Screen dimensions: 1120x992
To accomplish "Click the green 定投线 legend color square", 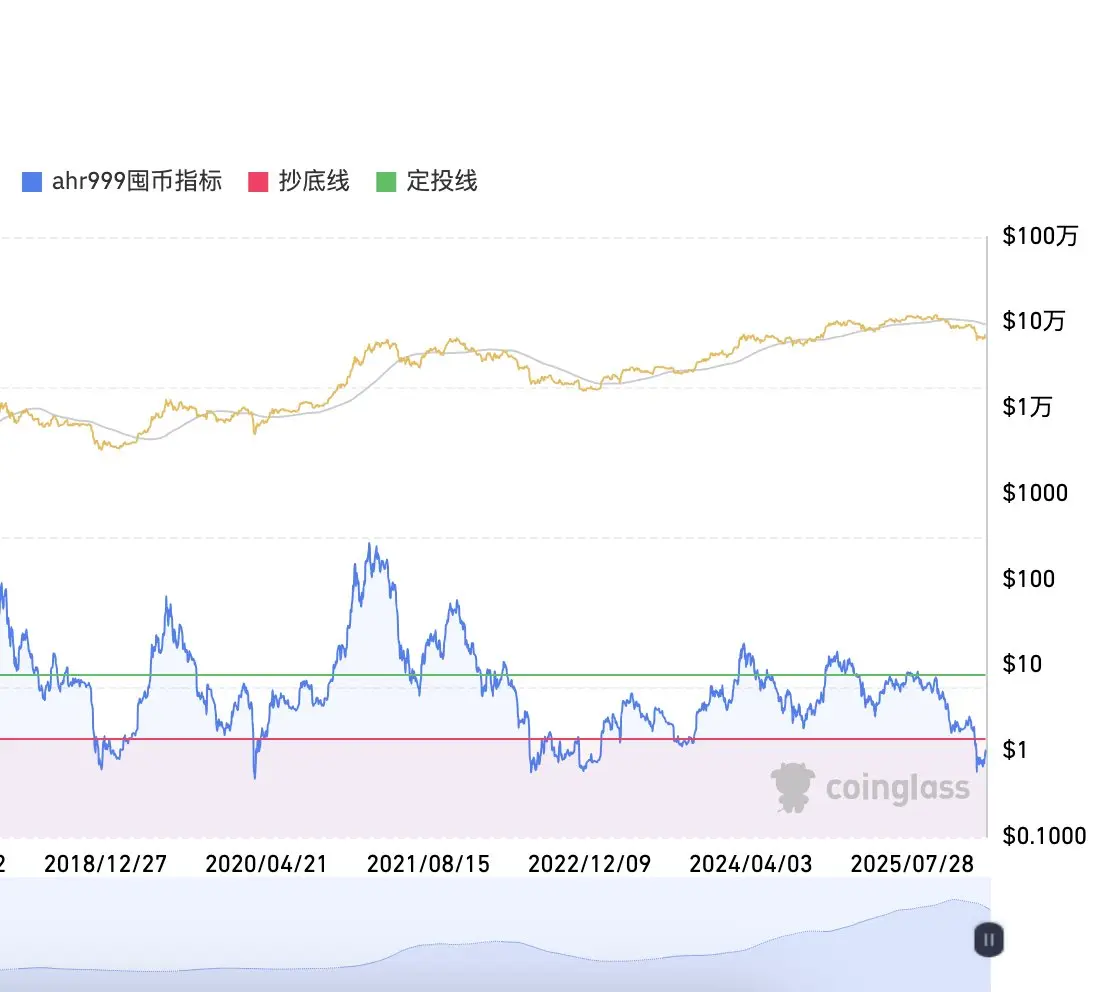I will pos(386,182).
